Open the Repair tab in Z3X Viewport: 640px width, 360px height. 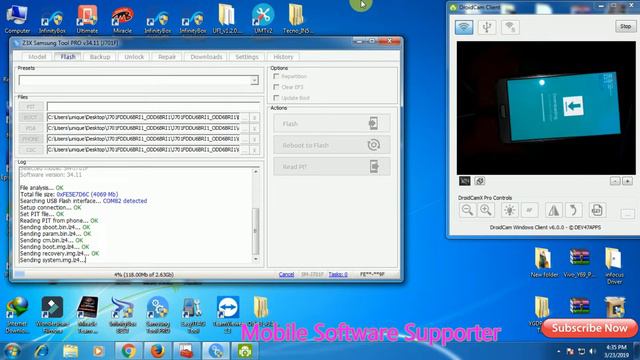point(167,57)
